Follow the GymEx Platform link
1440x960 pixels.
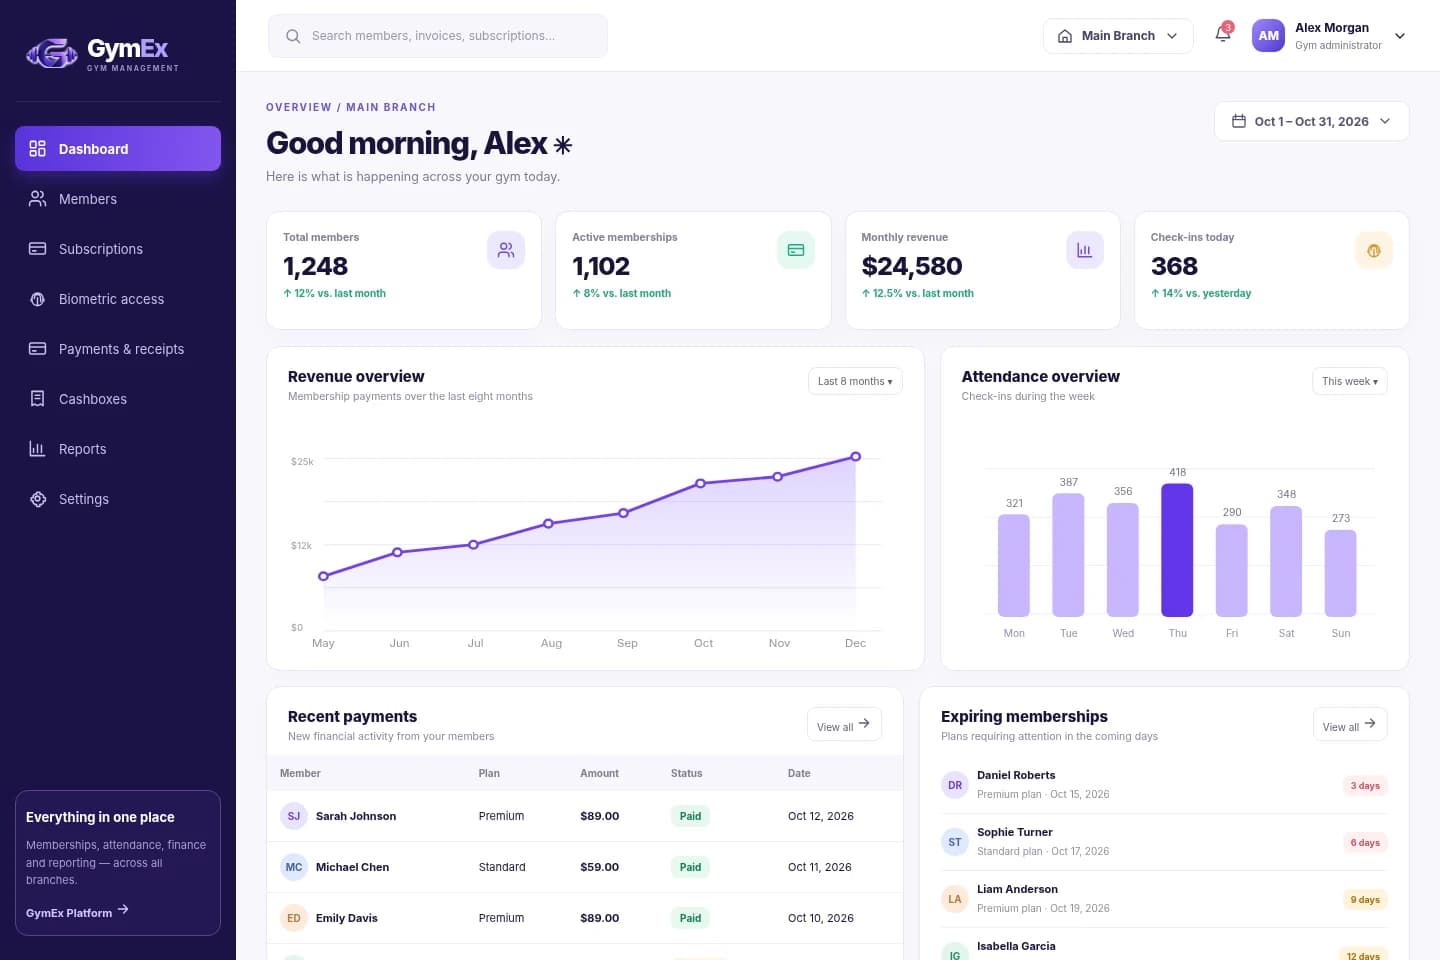click(x=77, y=912)
